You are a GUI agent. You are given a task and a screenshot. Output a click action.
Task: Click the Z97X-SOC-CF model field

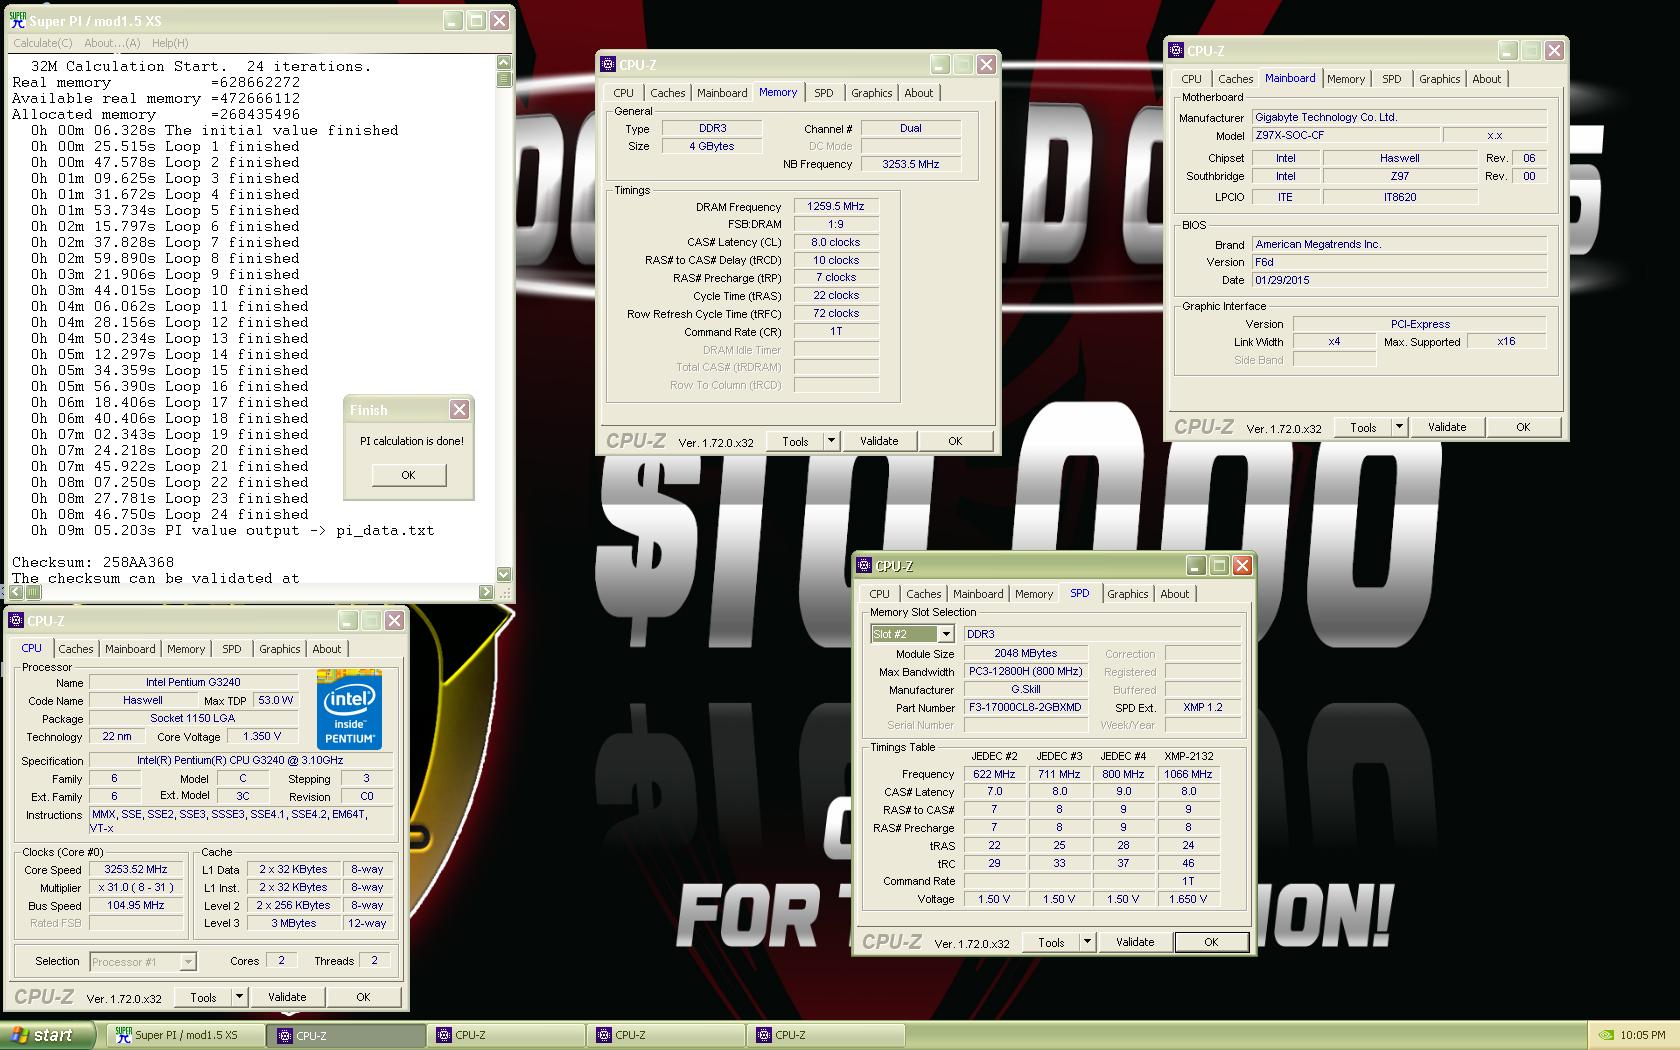[x=1346, y=135]
